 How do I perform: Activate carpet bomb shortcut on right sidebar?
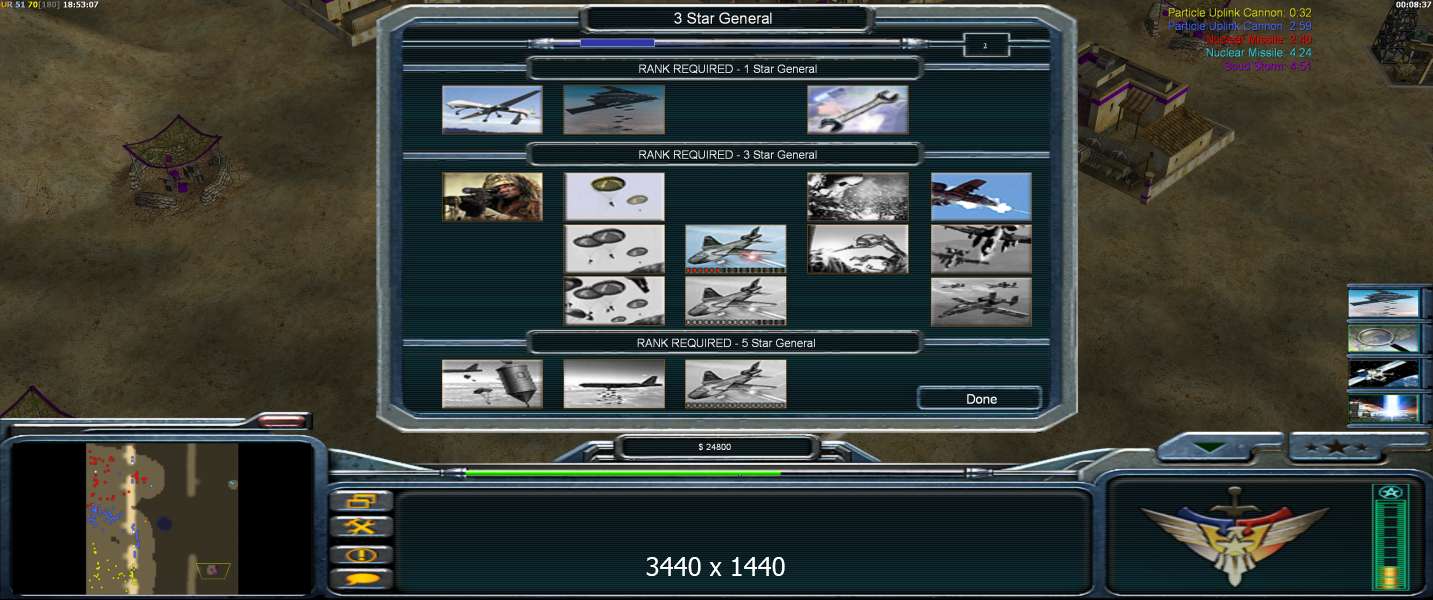[1384, 303]
